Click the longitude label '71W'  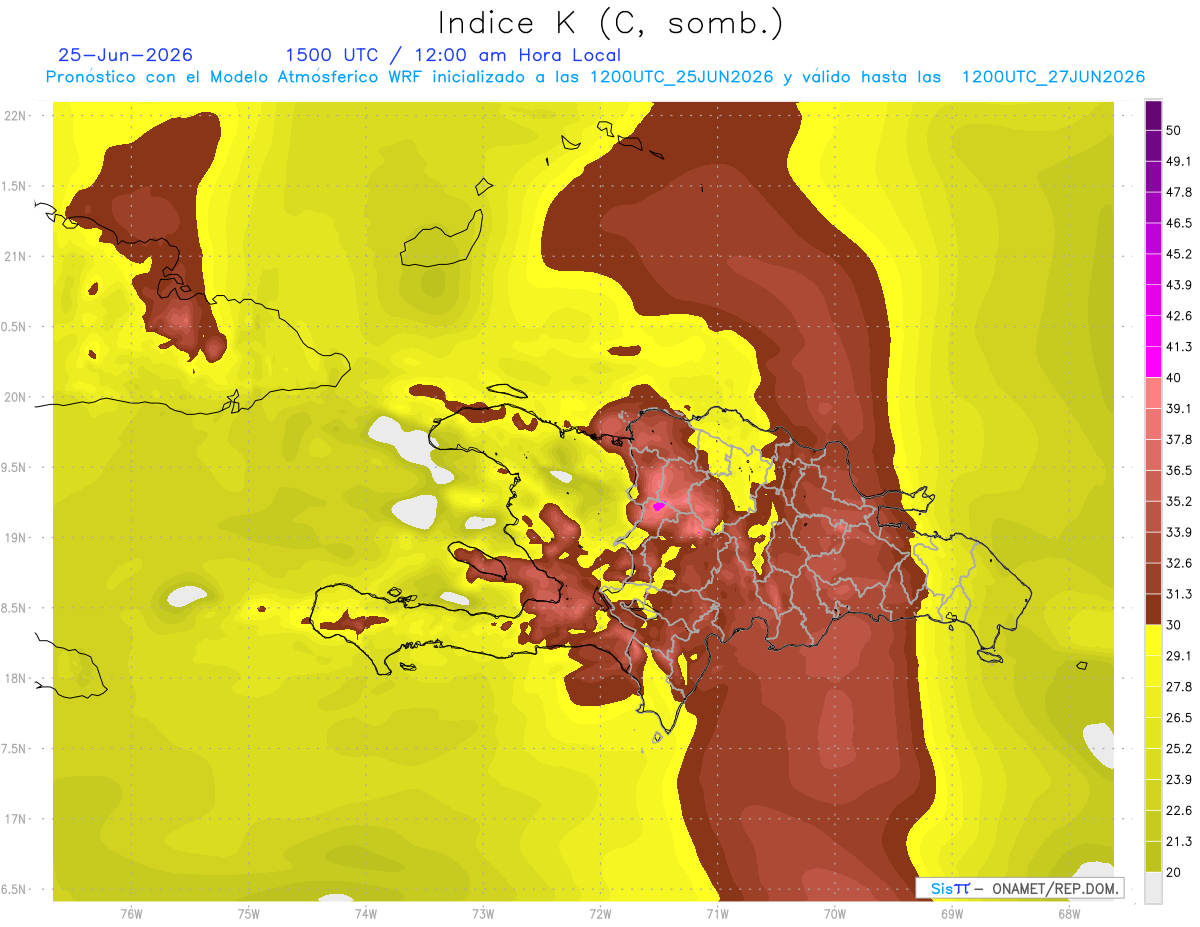(x=717, y=914)
